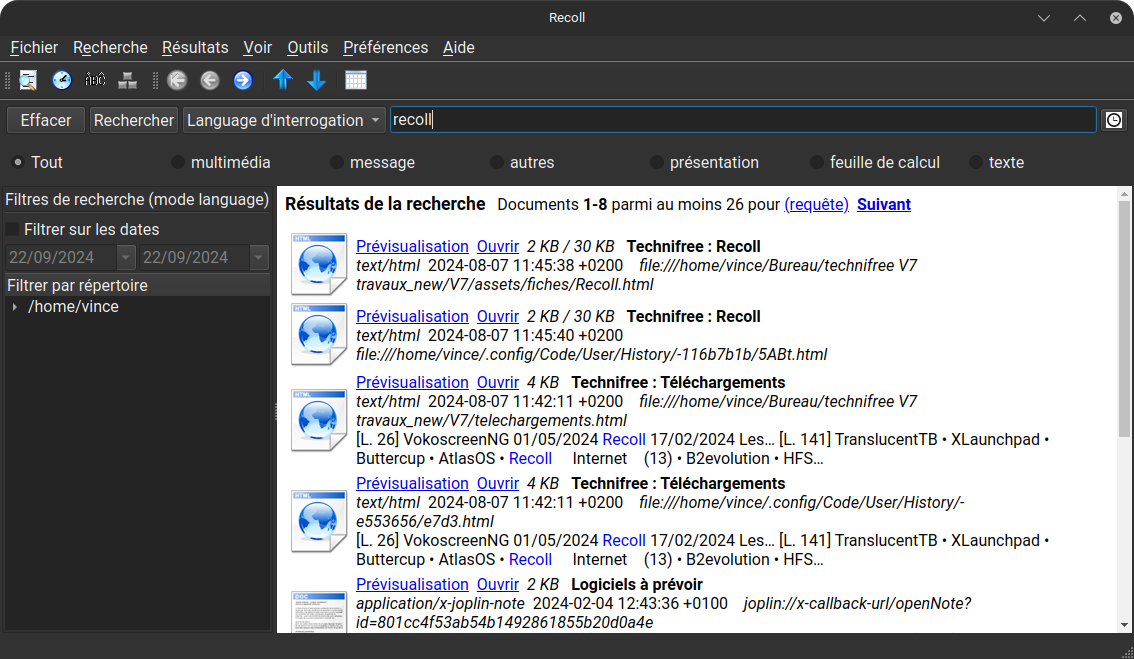
Task: Go to the next results page arrow
Action: click(242, 80)
